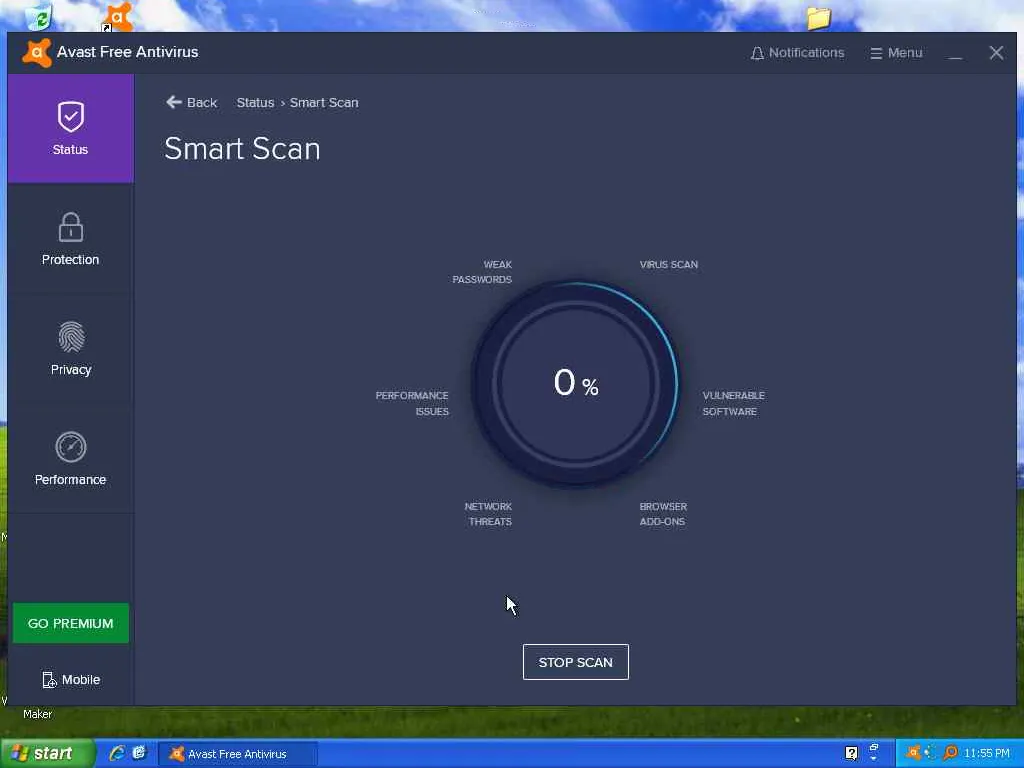Click the Smart Scan breadcrumb
The image size is (1024, 768).
click(324, 103)
